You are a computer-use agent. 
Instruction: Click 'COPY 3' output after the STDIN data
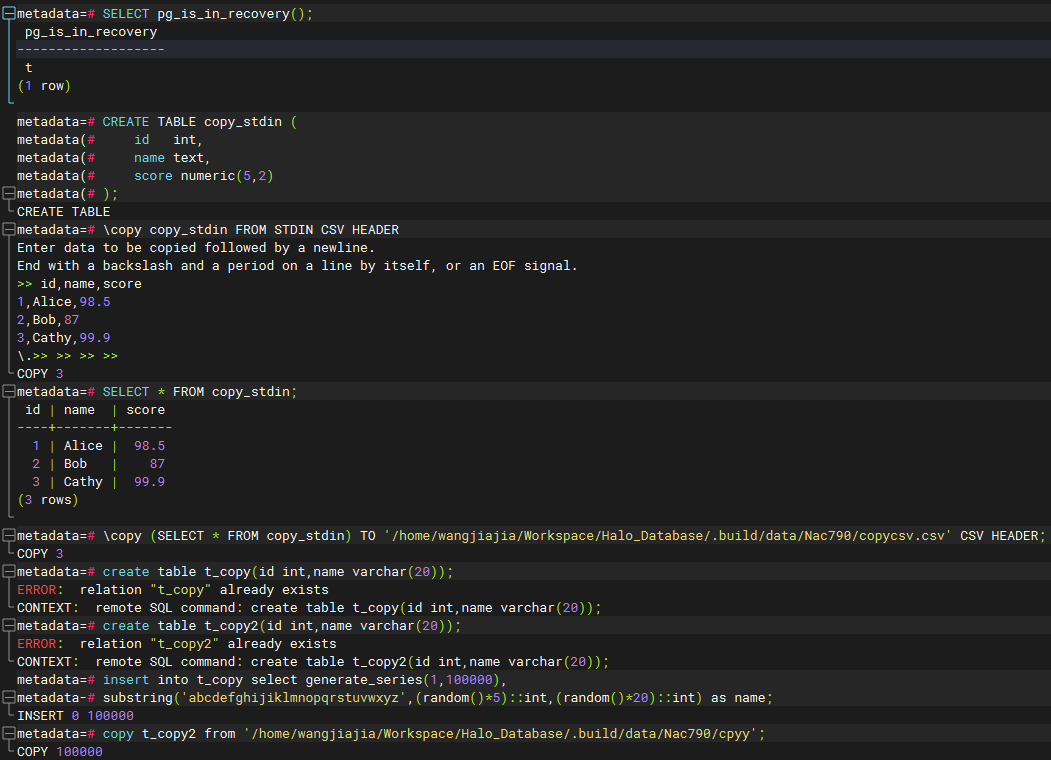coord(40,374)
